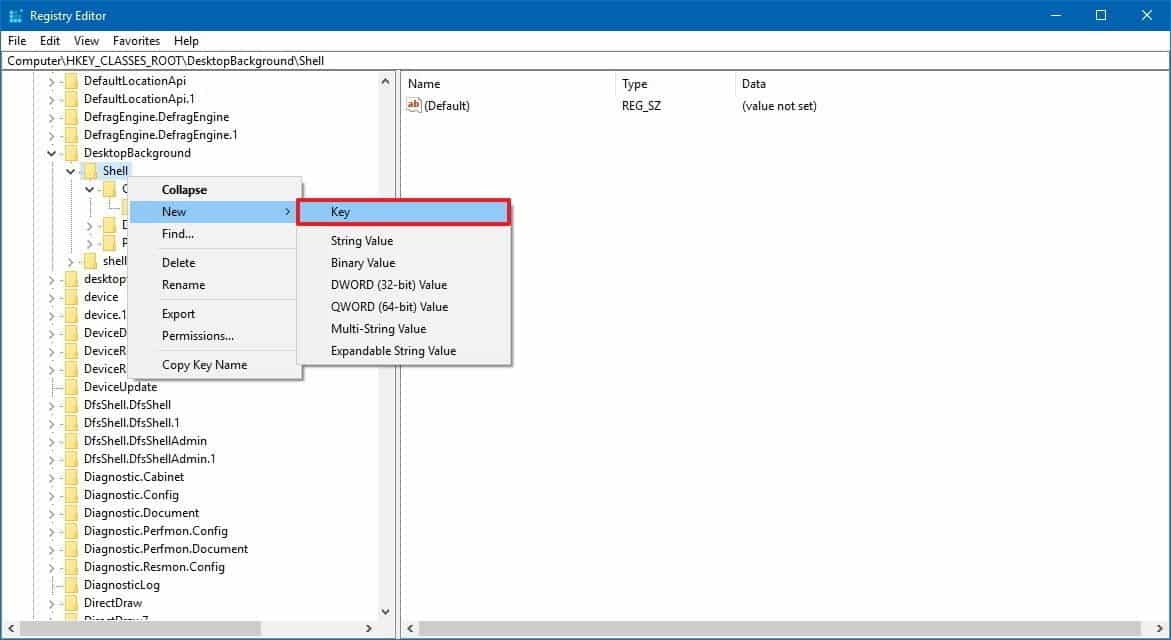Viewport: 1171px width, 640px height.
Task: Click the folder icon next to DefaultLocationApi.1
Action: pyautogui.click(x=72, y=99)
